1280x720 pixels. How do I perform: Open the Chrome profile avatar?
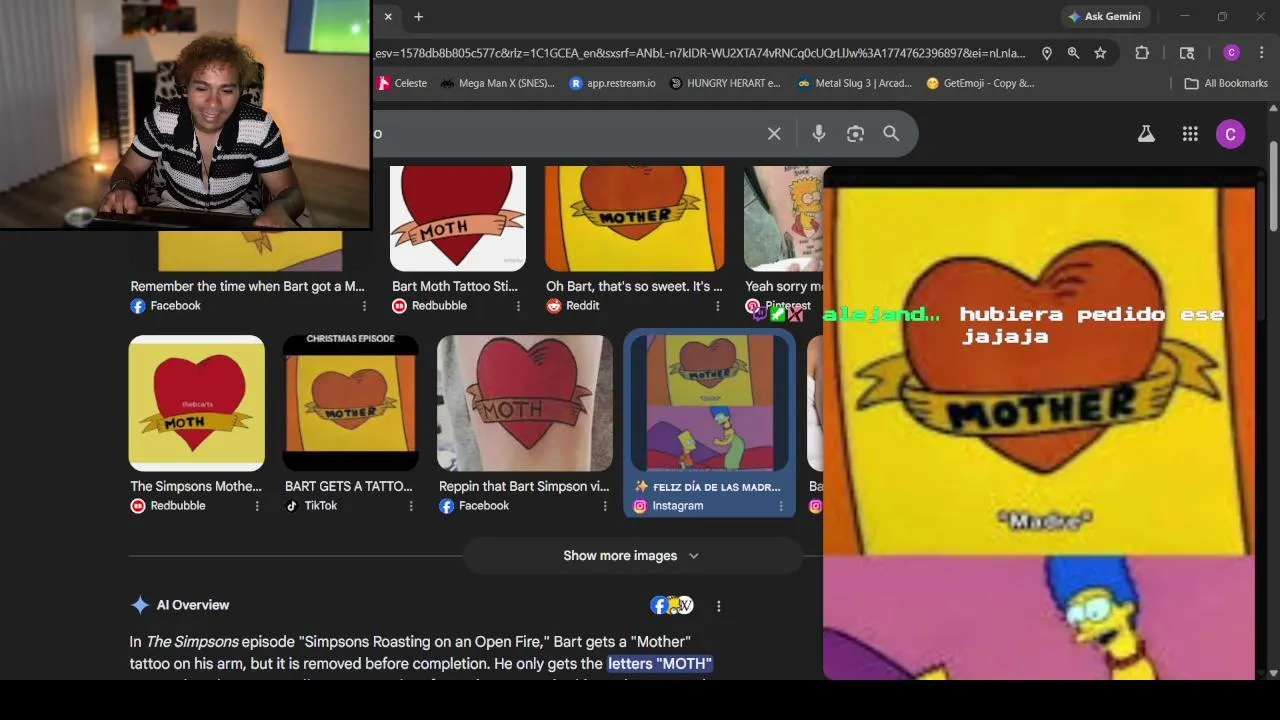(1231, 53)
